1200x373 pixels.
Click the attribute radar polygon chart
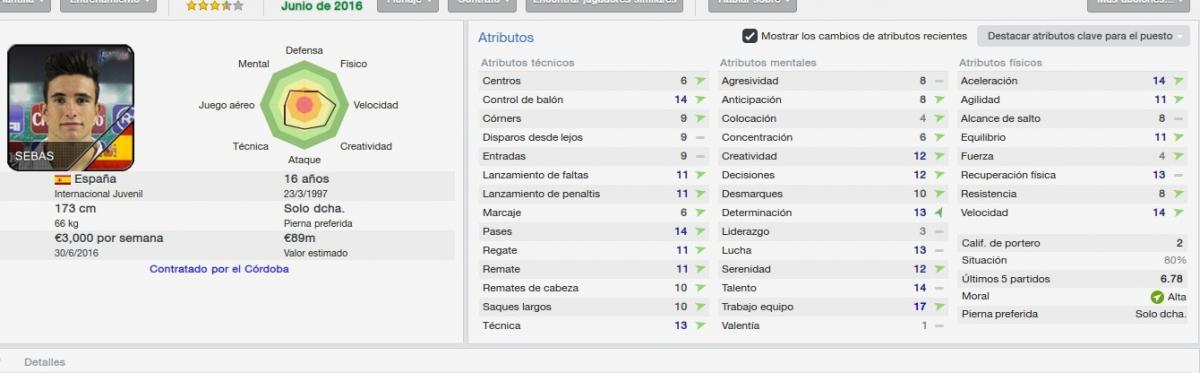pyautogui.click(x=303, y=104)
